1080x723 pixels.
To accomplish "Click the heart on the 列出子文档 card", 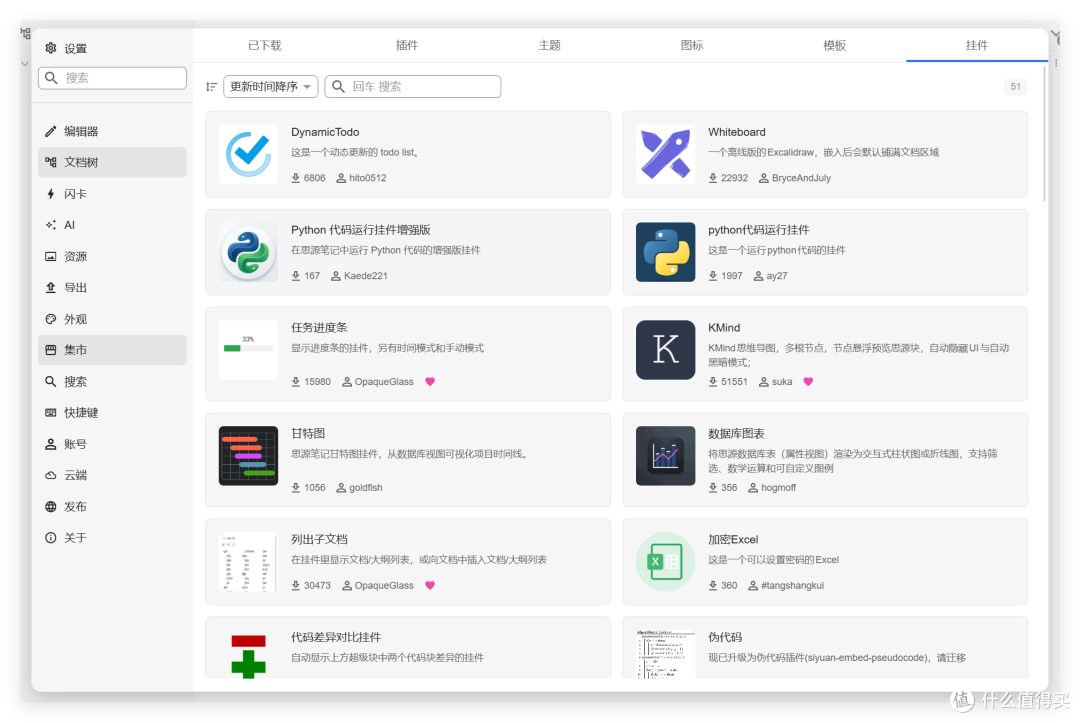I will 430,585.
